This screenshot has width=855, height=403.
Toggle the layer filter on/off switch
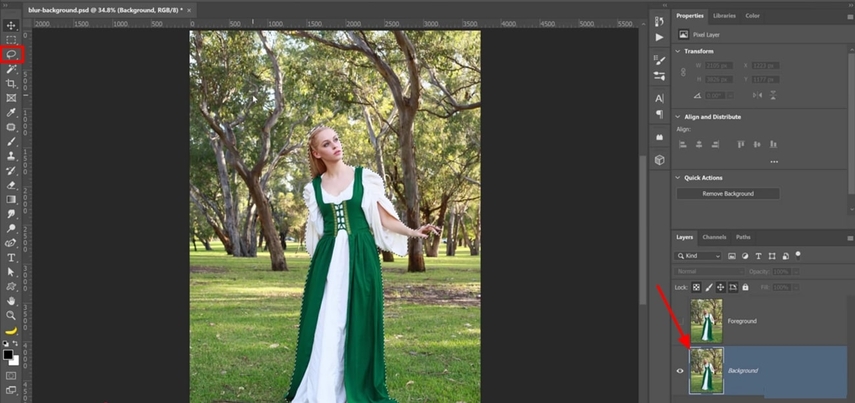click(798, 254)
